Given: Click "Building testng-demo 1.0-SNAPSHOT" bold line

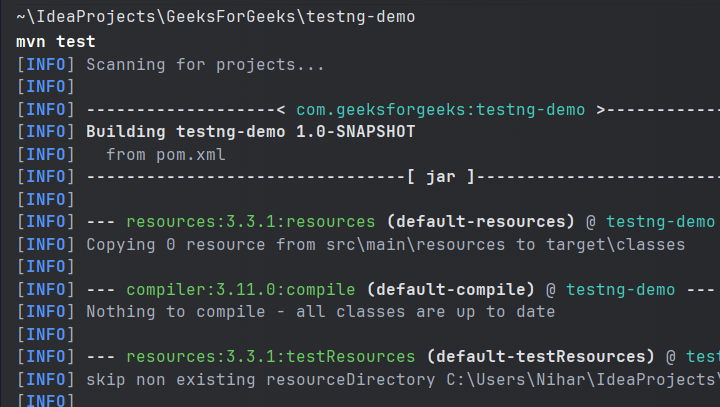Looking at the screenshot, I should tap(251, 131).
